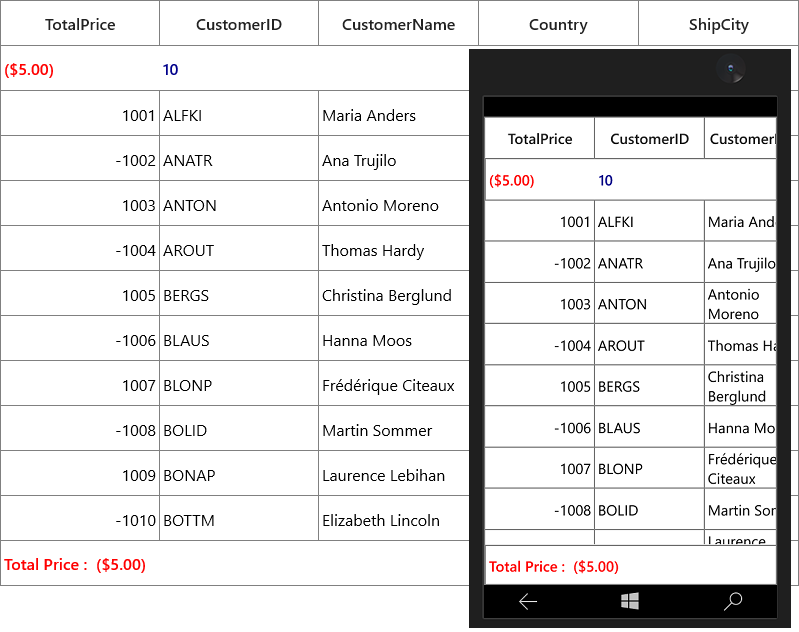Select the Maria Anders cell in desktop grid
The image size is (799, 632).
[394, 114]
